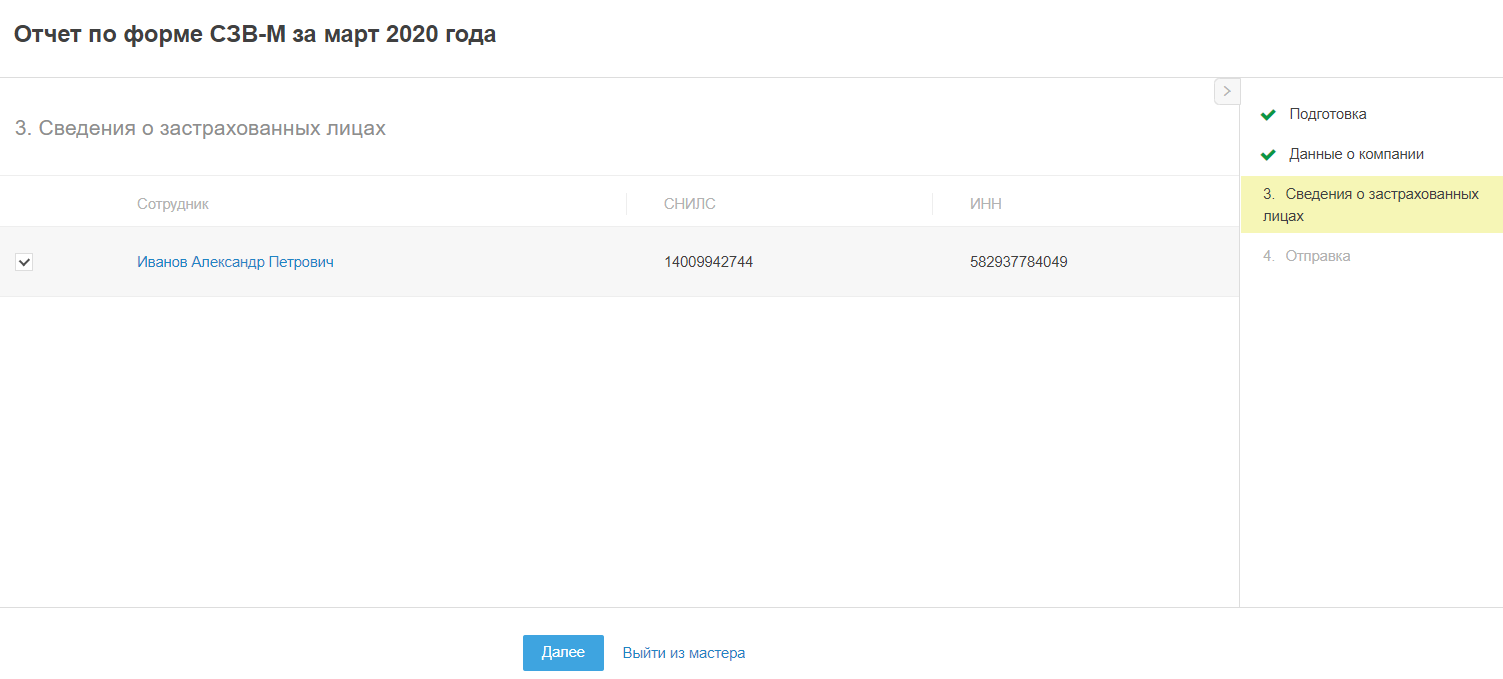Click the Далее button
This screenshot has width=1503, height=679.
(563, 653)
